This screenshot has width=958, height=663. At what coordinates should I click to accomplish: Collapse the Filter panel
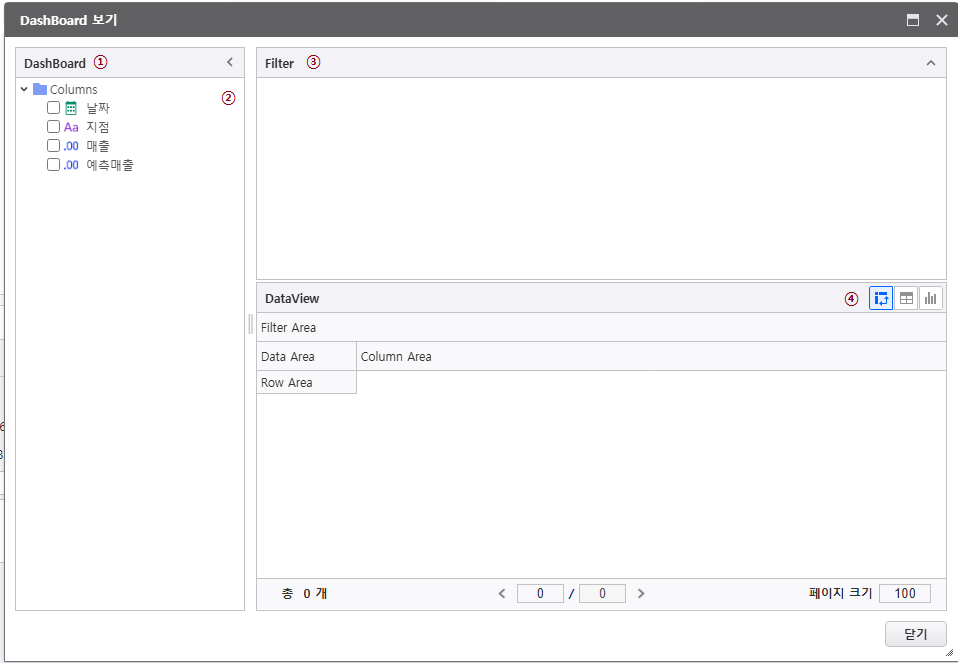931,63
